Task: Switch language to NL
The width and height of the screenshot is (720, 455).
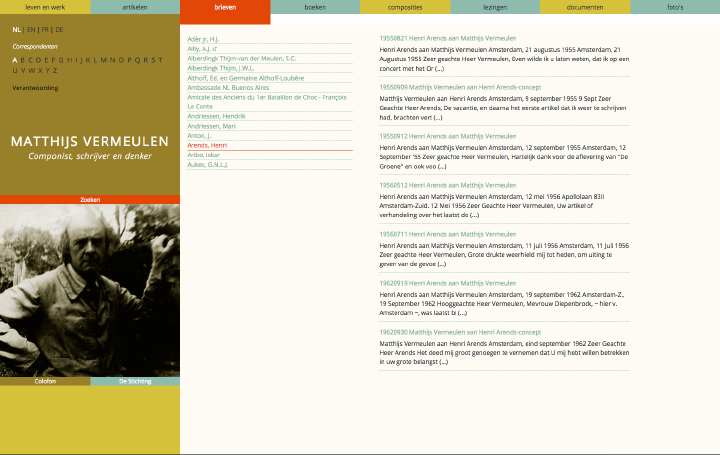Action: click(17, 30)
